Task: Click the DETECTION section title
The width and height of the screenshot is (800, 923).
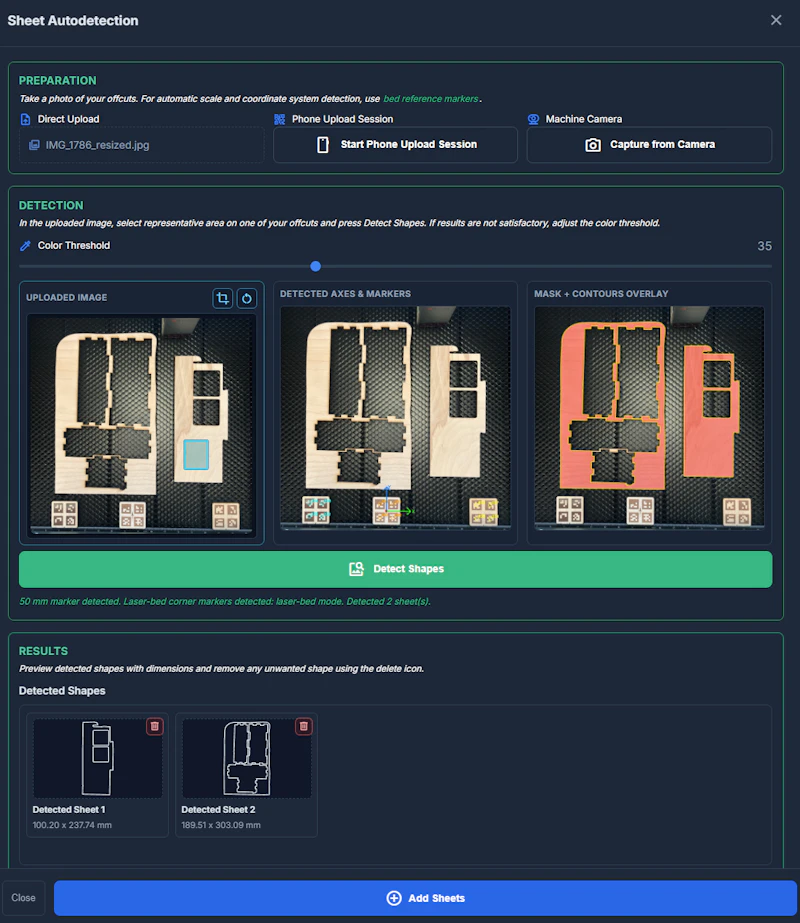Action: click(51, 205)
